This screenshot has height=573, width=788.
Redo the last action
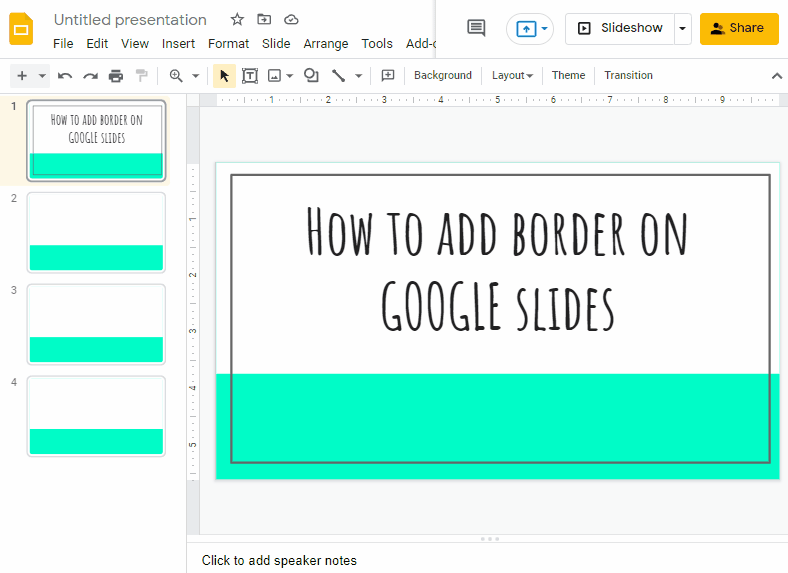pyautogui.click(x=90, y=76)
